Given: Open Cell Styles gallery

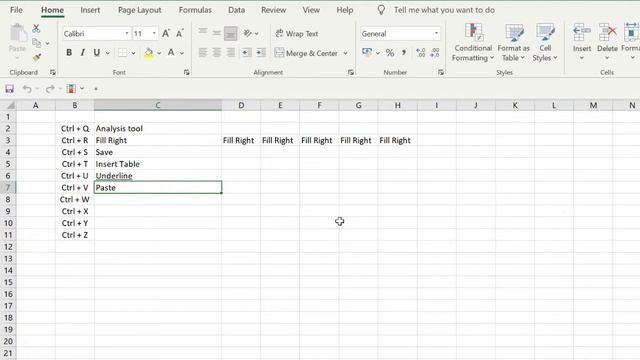Looking at the screenshot, I should click(545, 42).
